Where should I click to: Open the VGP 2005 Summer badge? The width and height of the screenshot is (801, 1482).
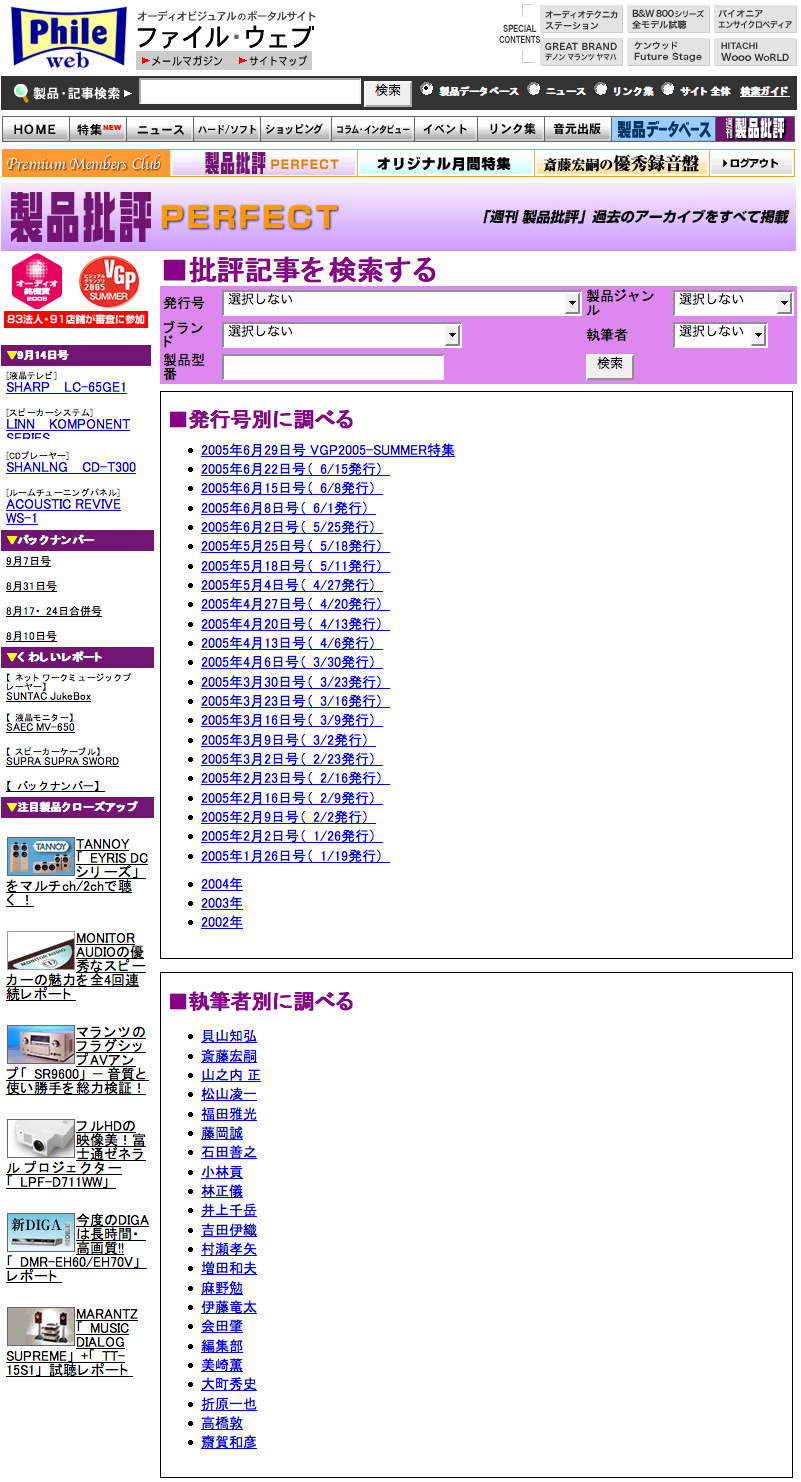coord(109,281)
